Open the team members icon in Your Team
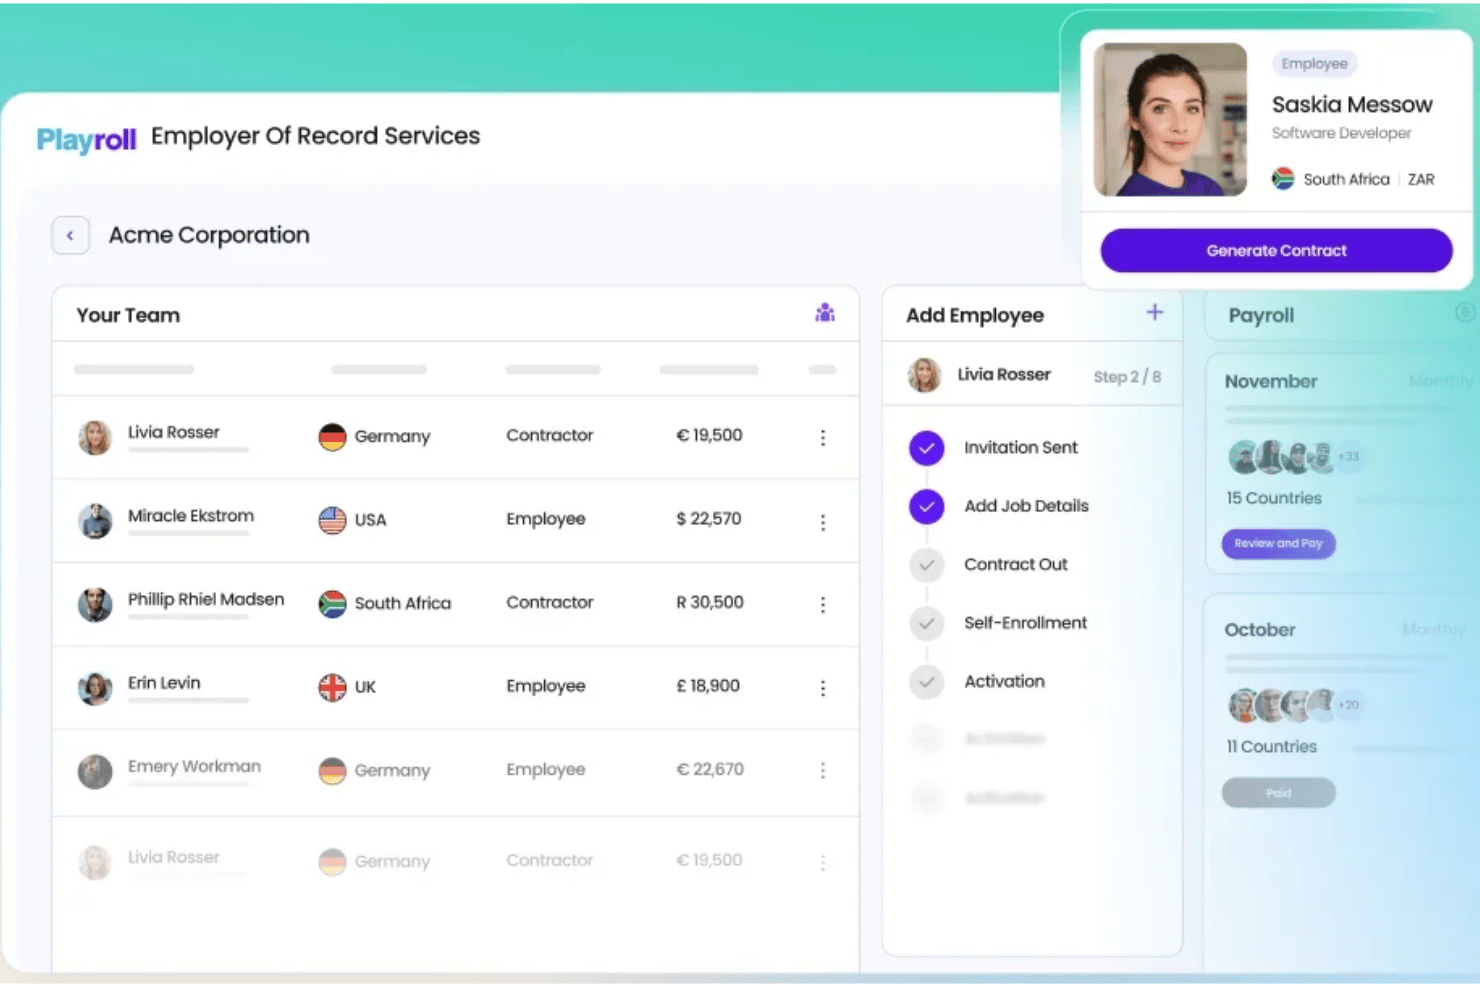Image resolution: width=1480 pixels, height=987 pixels. click(x=825, y=314)
